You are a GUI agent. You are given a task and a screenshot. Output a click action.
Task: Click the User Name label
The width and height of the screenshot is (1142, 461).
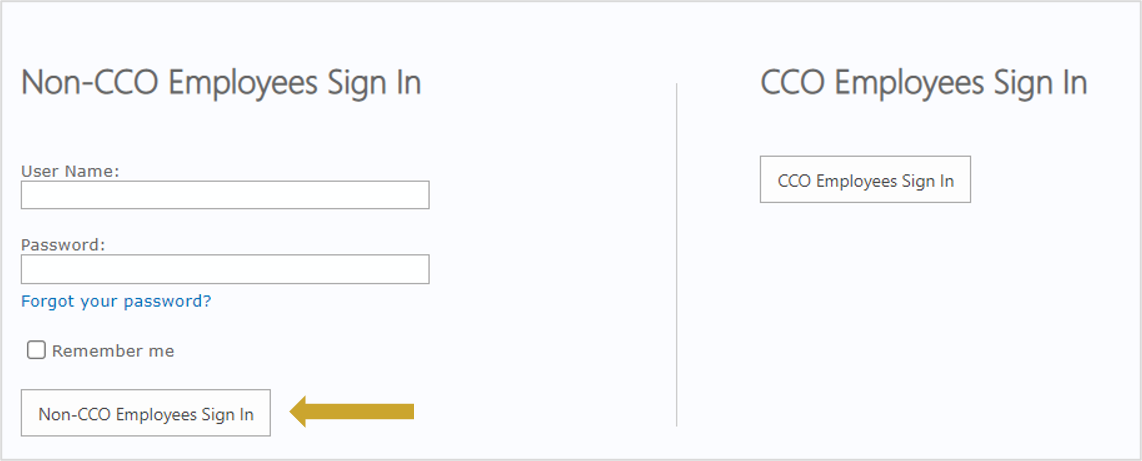click(x=70, y=171)
